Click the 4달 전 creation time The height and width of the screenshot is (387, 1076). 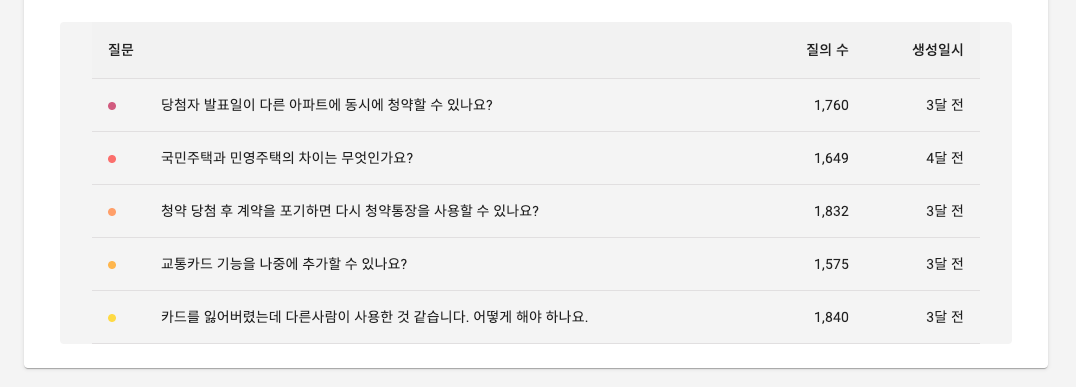point(944,159)
